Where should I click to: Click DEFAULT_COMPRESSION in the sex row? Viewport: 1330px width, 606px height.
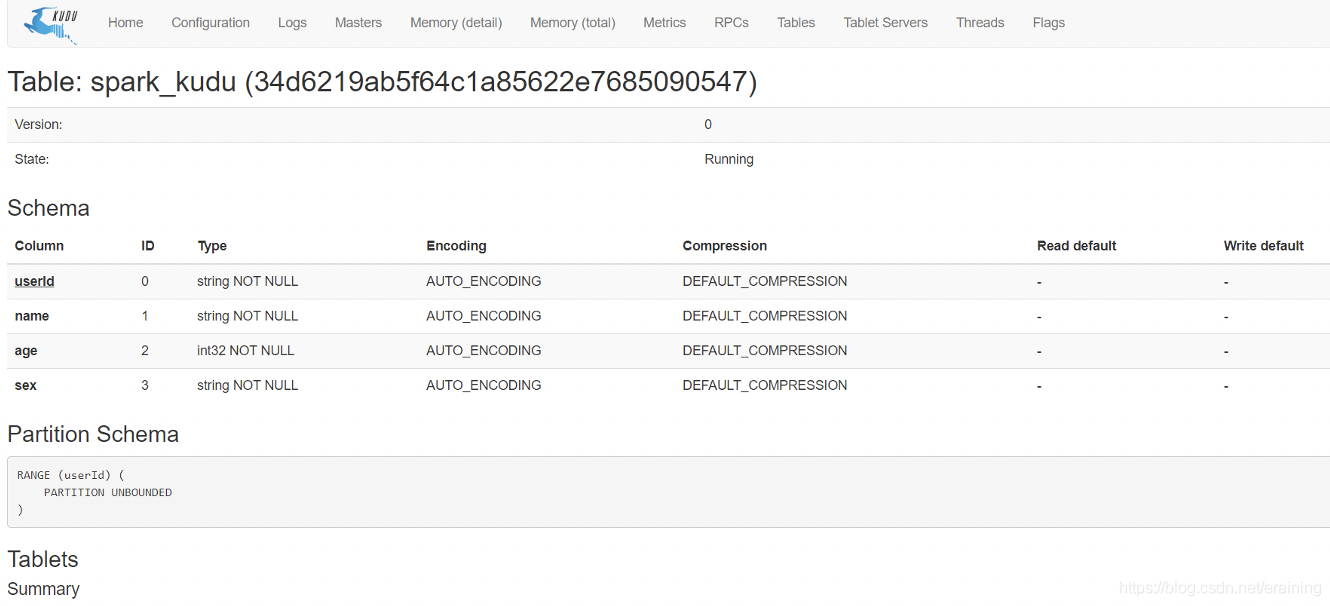click(x=765, y=385)
